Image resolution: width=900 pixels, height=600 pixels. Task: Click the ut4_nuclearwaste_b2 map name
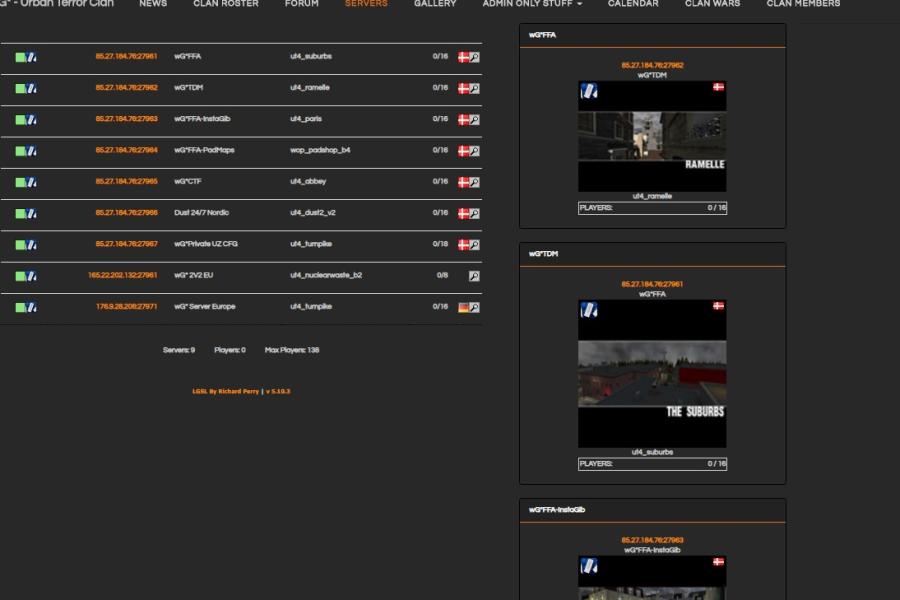pyautogui.click(x=326, y=275)
